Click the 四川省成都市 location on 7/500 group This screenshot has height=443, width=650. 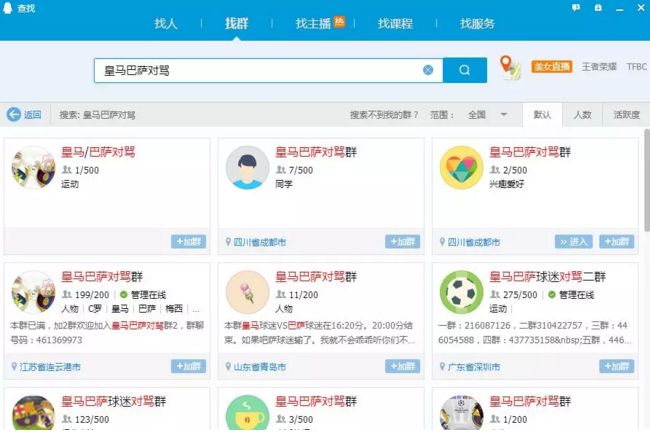coord(260,242)
